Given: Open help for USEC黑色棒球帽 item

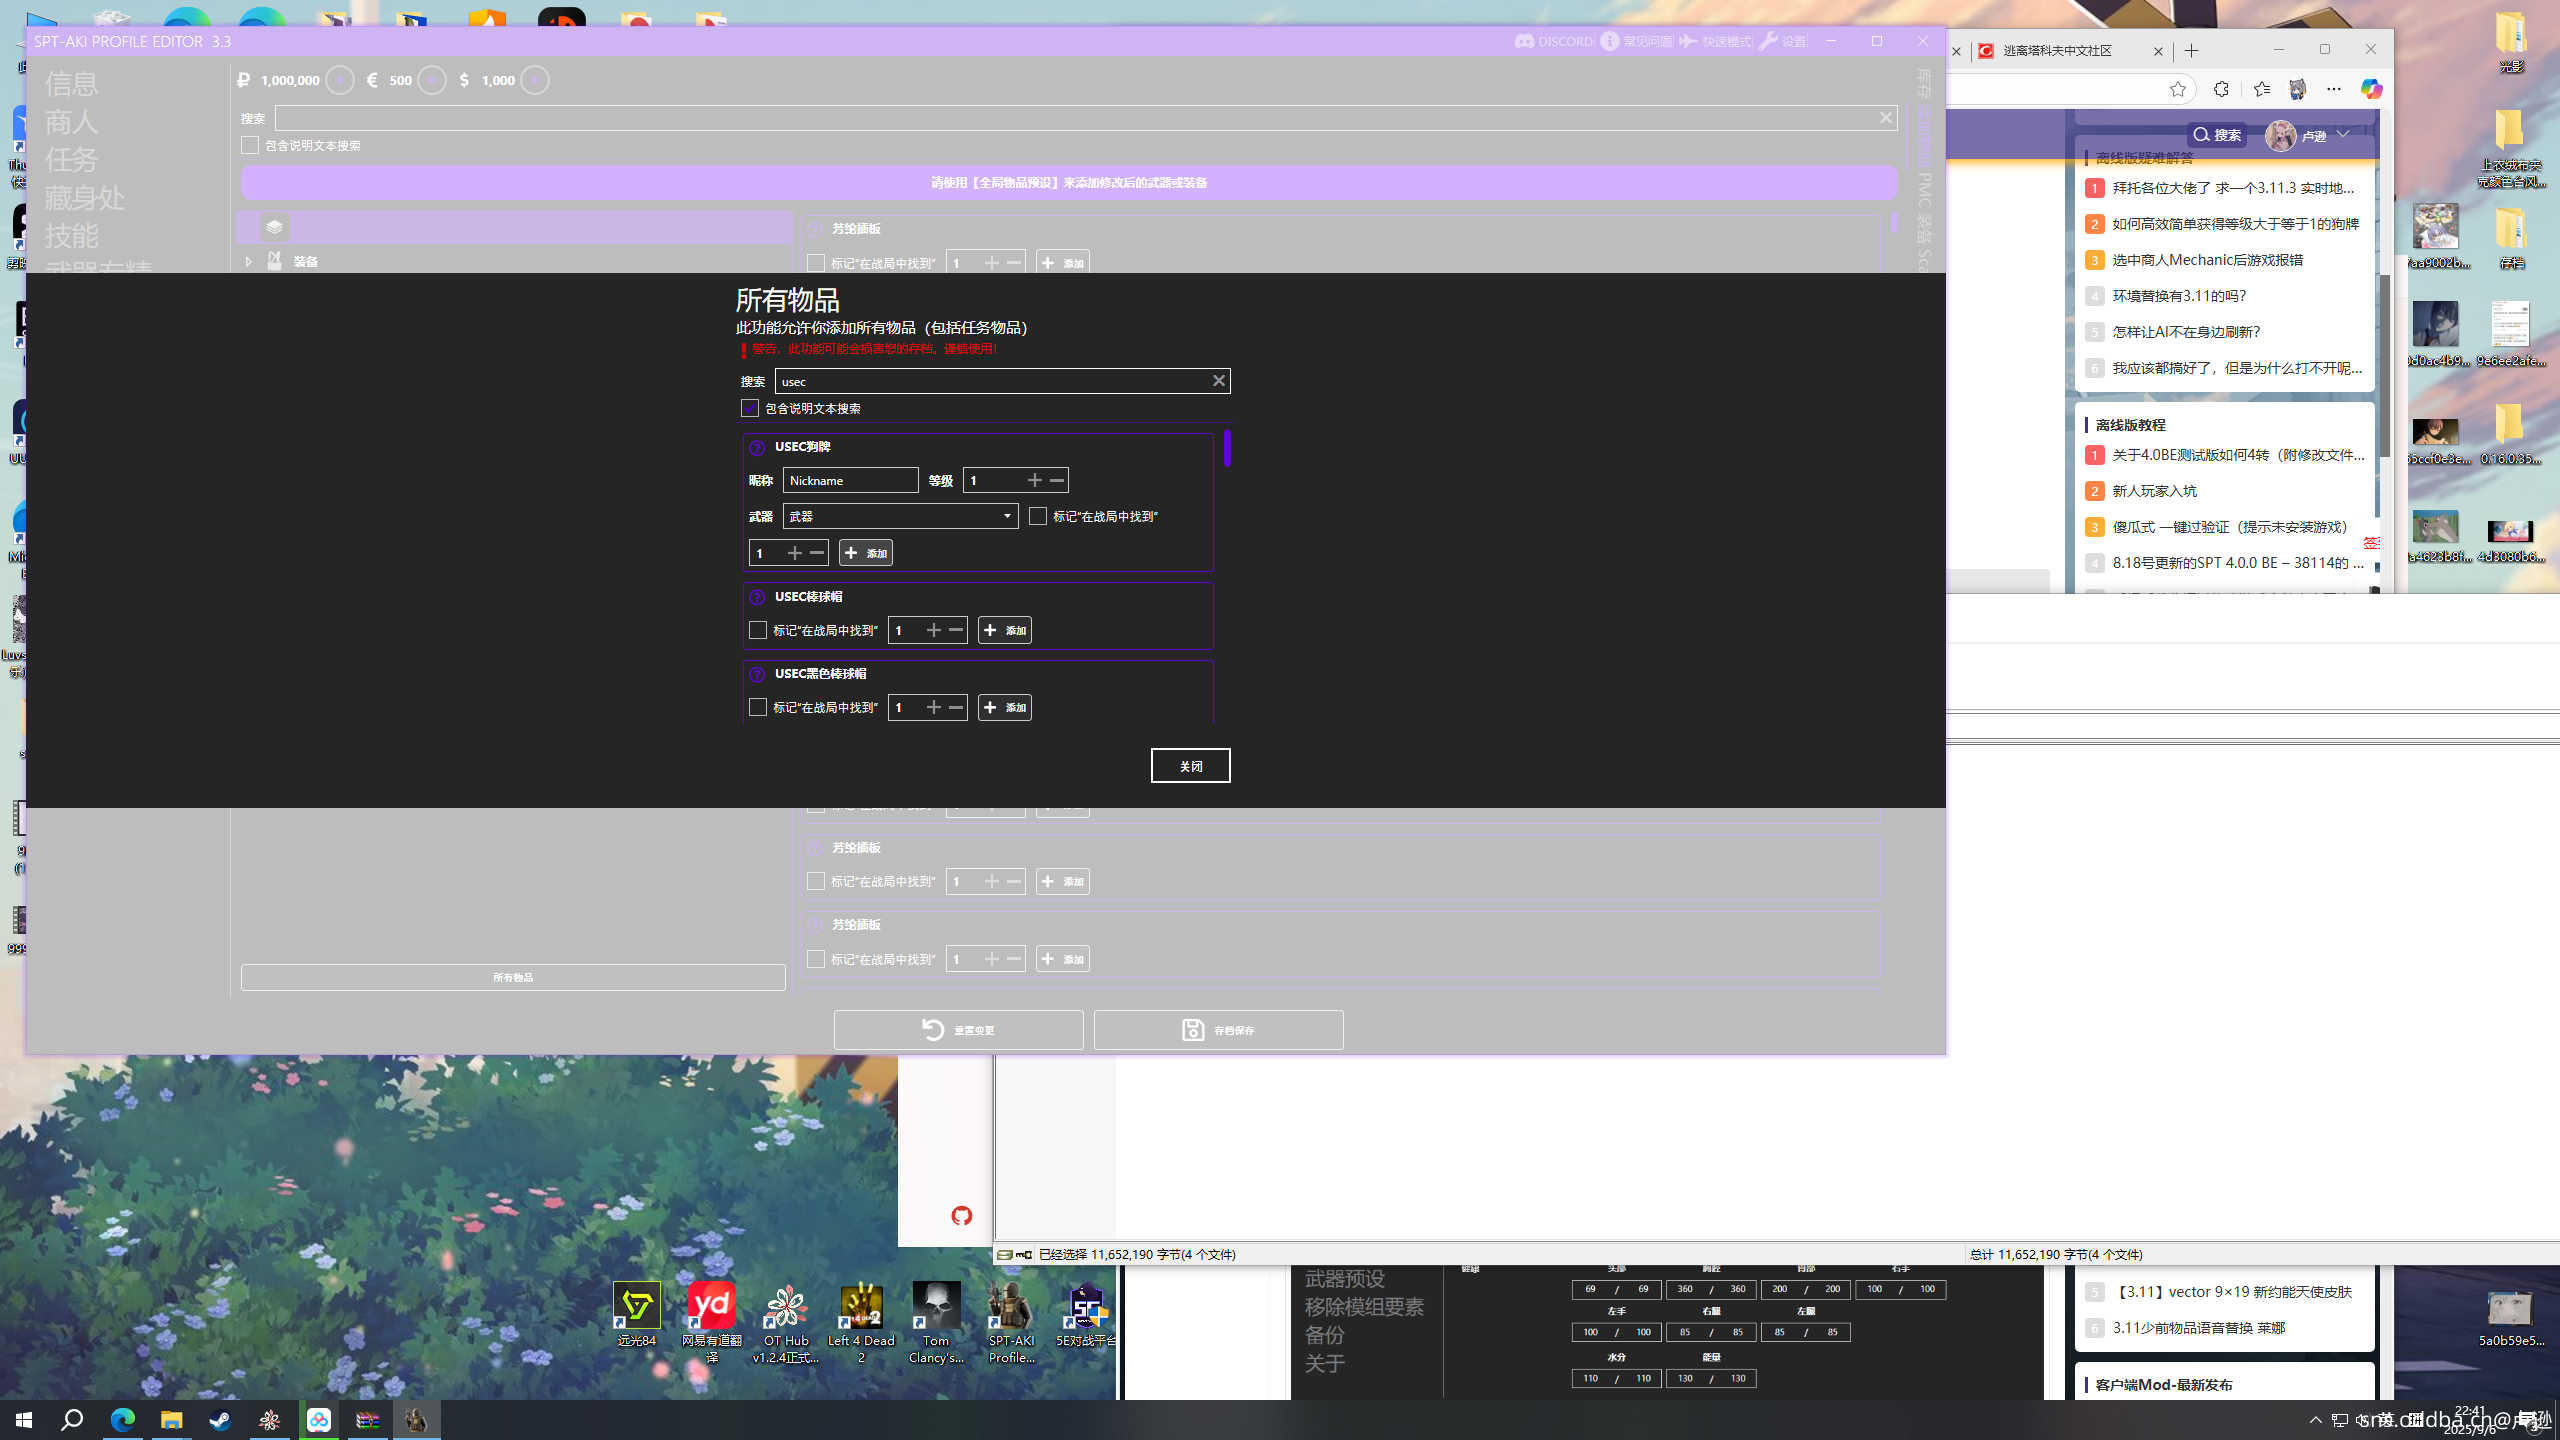Looking at the screenshot, I should coord(757,674).
